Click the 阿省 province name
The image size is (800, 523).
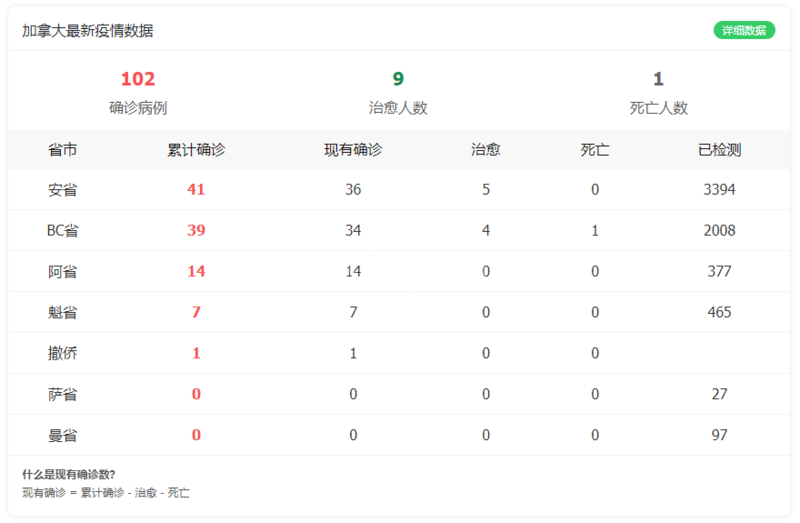click(x=62, y=272)
